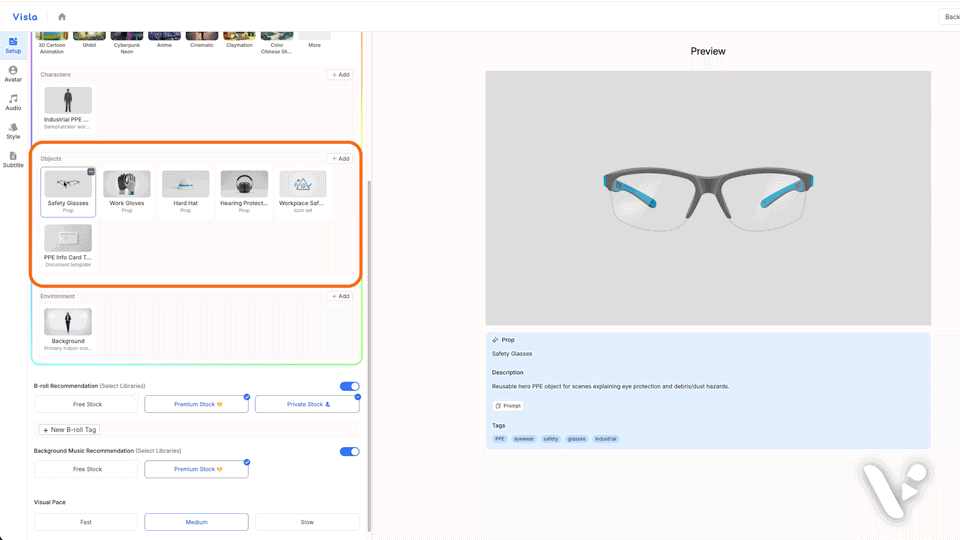The image size is (960, 540).
Task: Add a new B-roll tag
Action: coord(70,430)
